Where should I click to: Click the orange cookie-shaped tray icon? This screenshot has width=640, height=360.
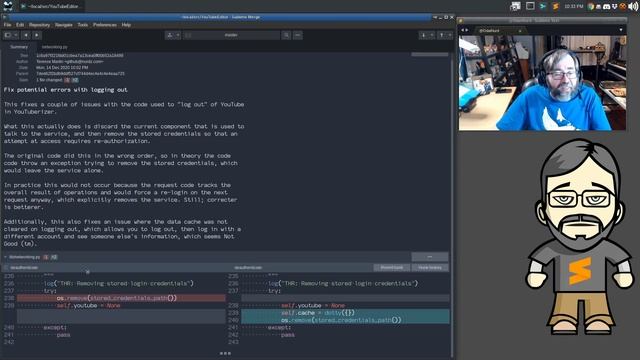[x=623, y=7]
